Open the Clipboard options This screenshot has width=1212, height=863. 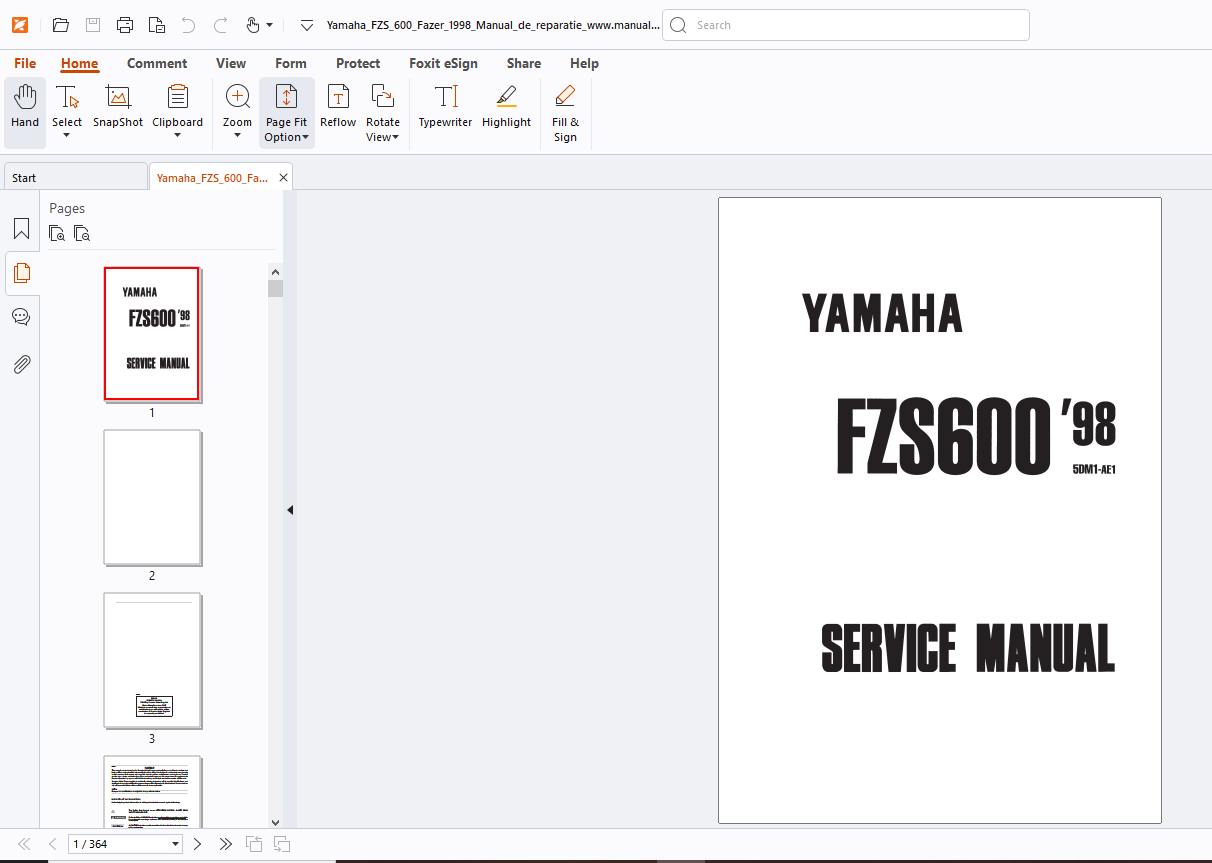pyautogui.click(x=177, y=111)
